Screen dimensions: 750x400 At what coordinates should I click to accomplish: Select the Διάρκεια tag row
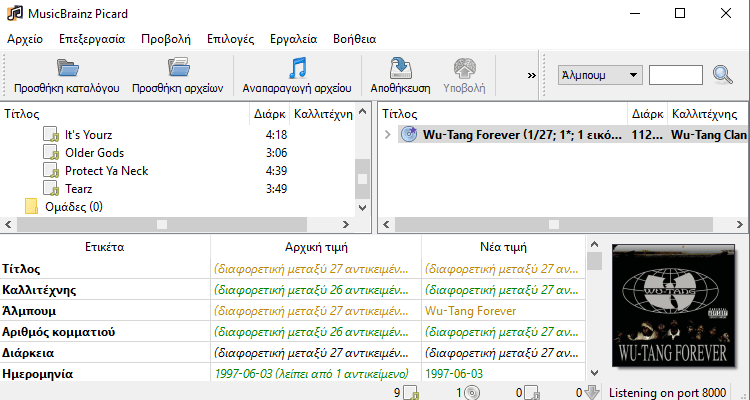pos(293,353)
